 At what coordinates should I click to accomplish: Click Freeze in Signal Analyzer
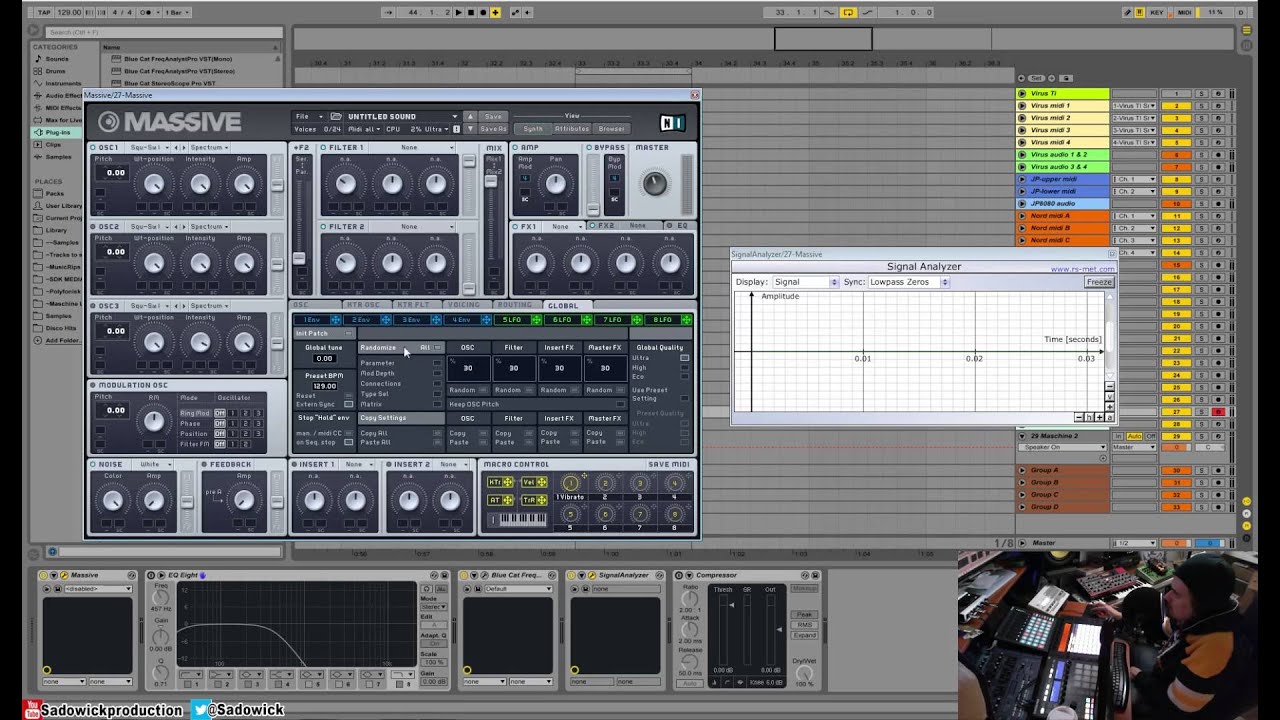(1099, 282)
